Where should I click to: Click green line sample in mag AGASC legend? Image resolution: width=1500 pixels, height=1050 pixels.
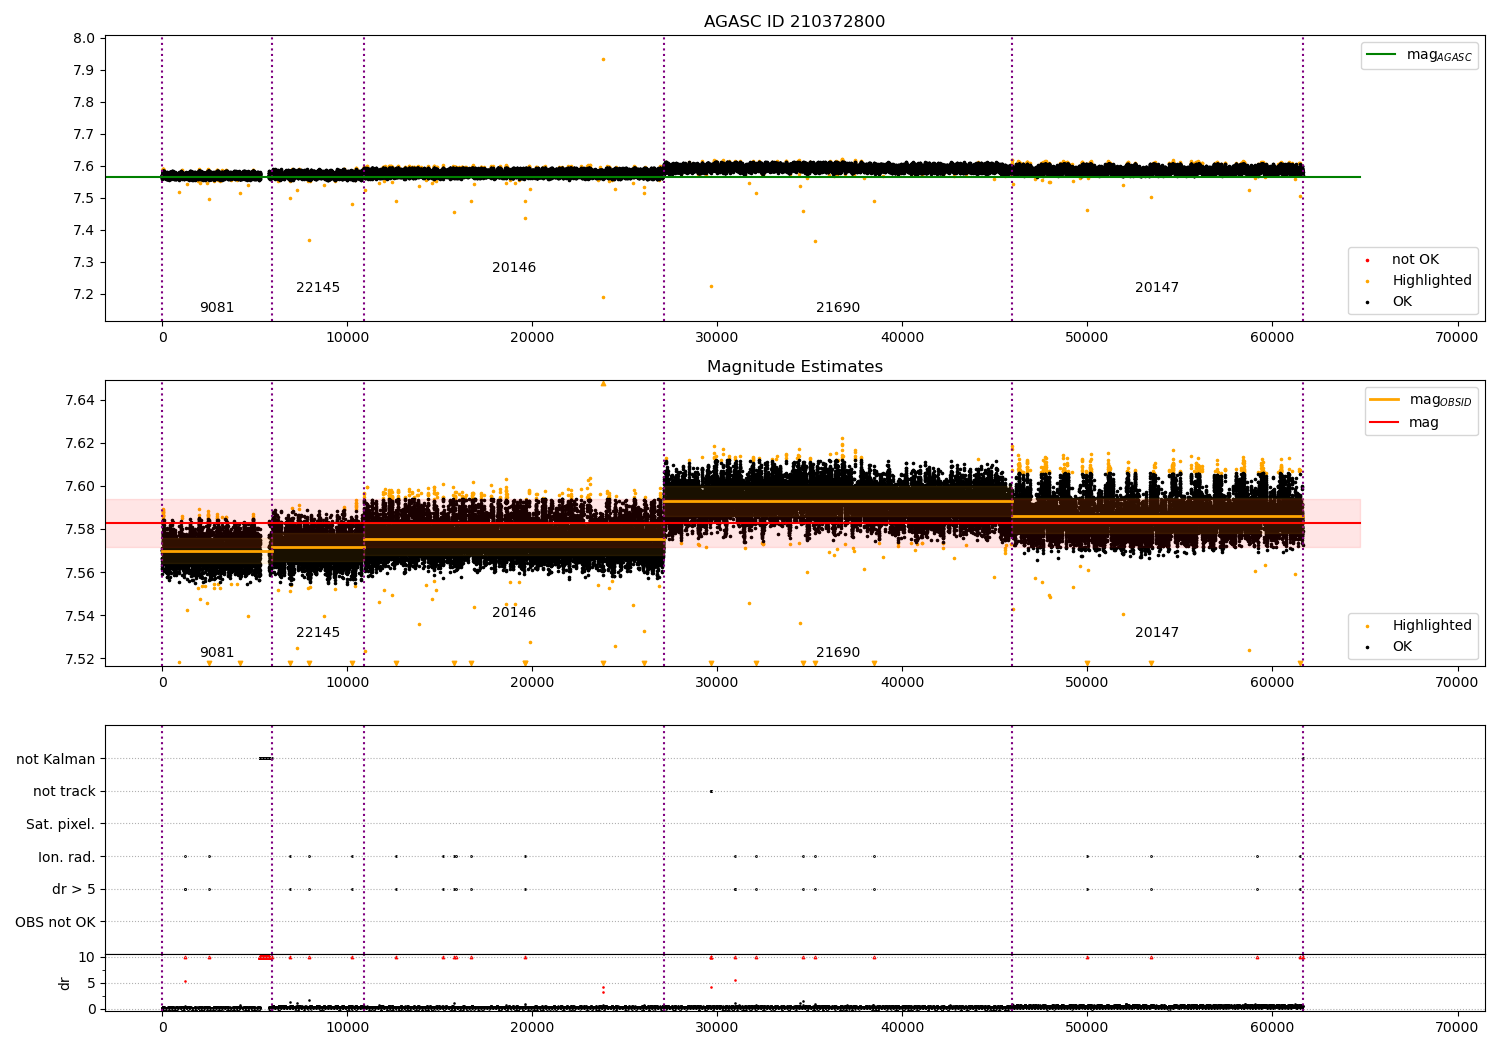click(x=1382, y=55)
